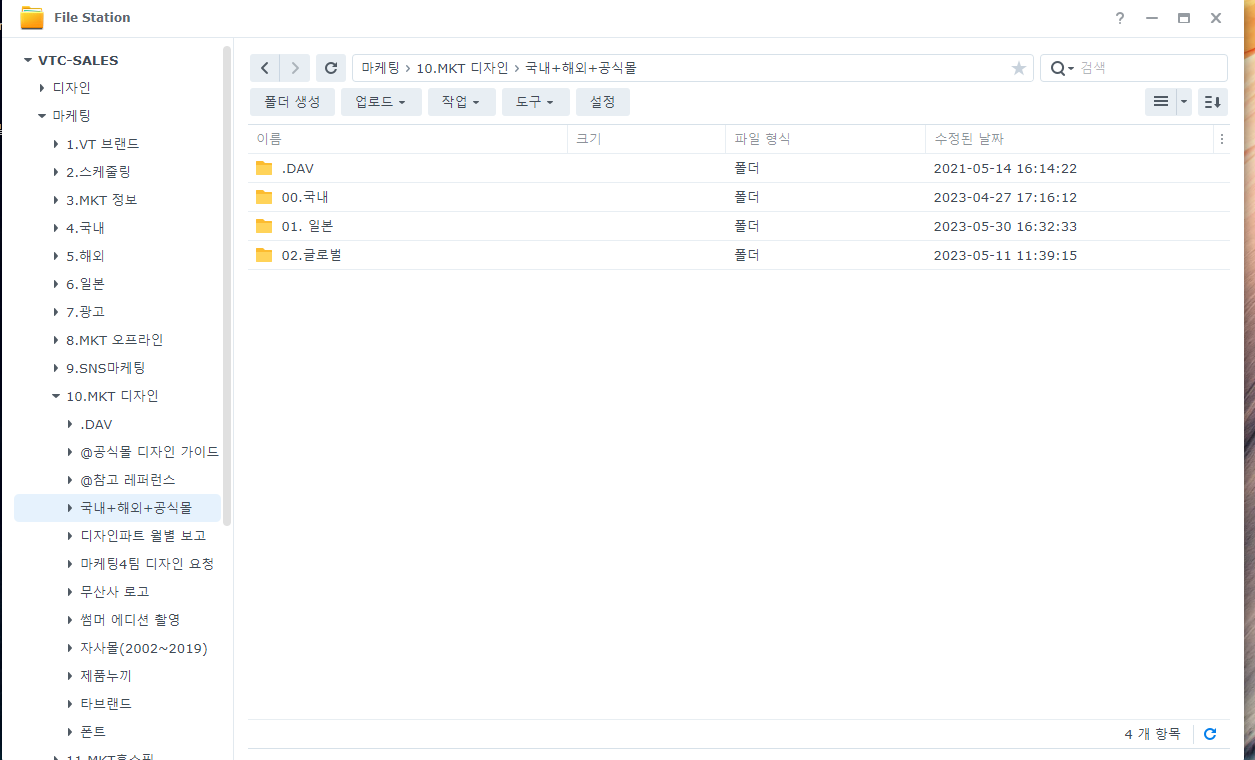Viewport: 1255px width, 760px height.
Task: Click the 폴더 생성 button
Action: tap(291, 101)
